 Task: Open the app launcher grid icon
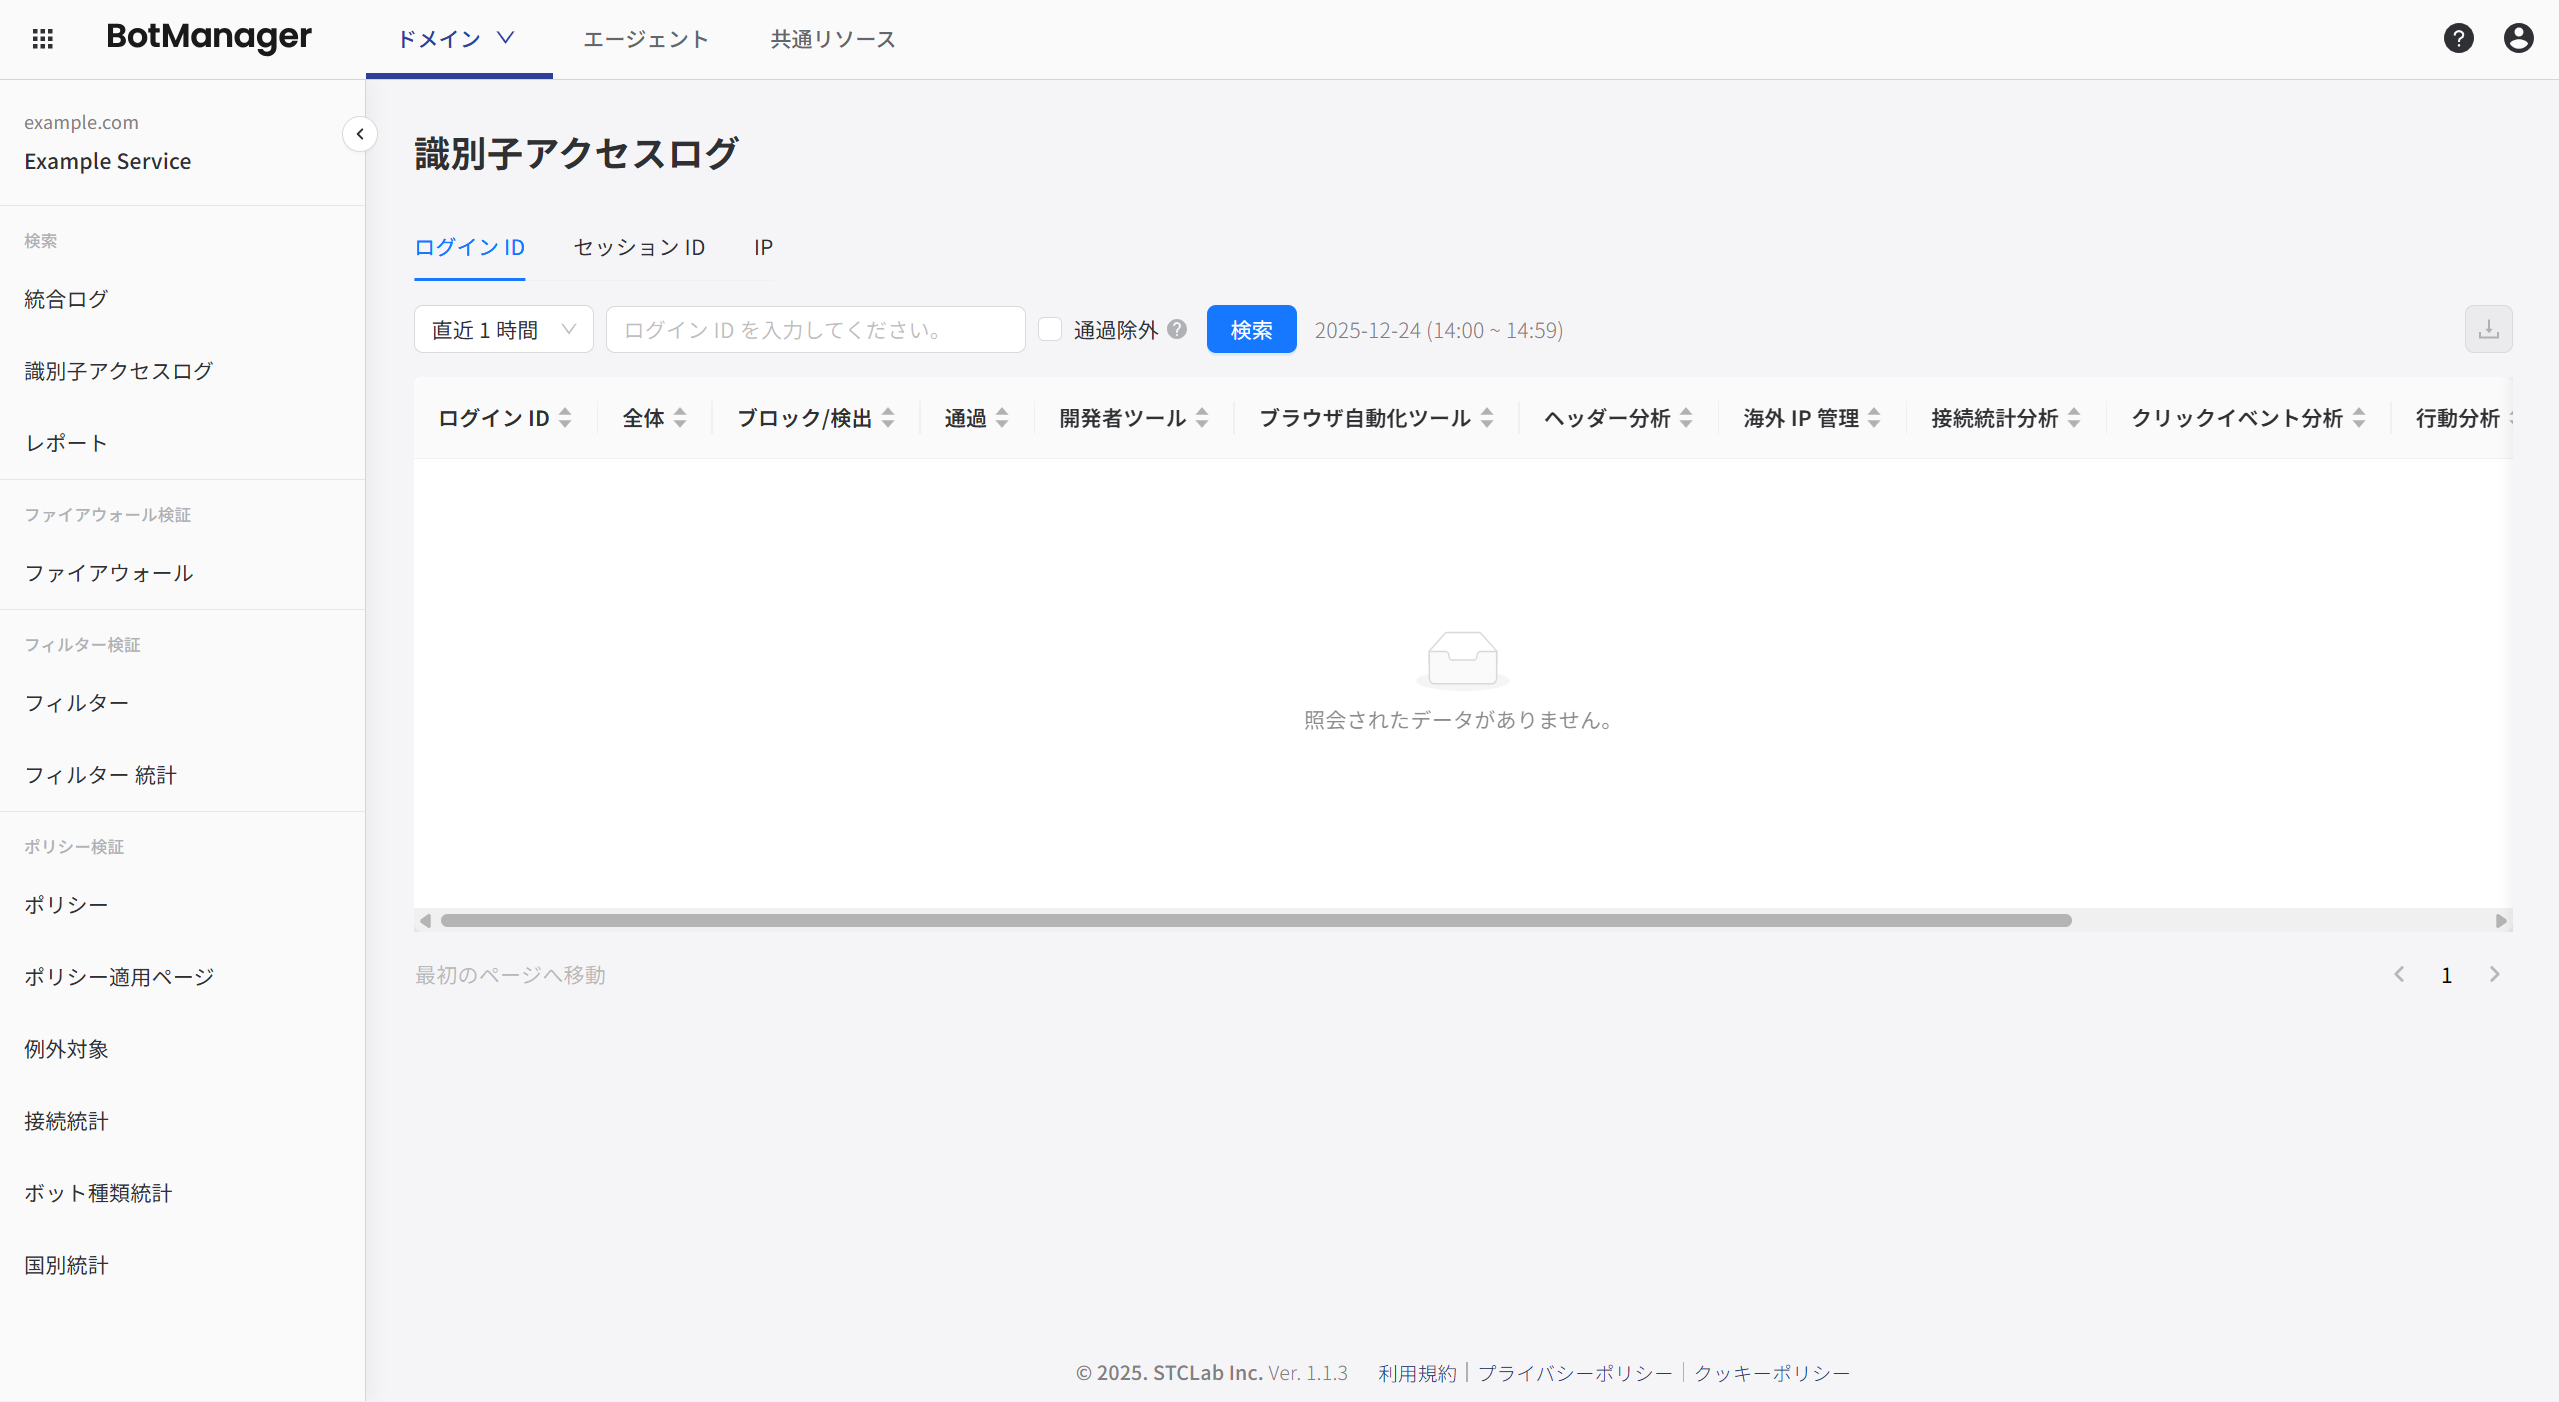pyautogui.click(x=42, y=38)
